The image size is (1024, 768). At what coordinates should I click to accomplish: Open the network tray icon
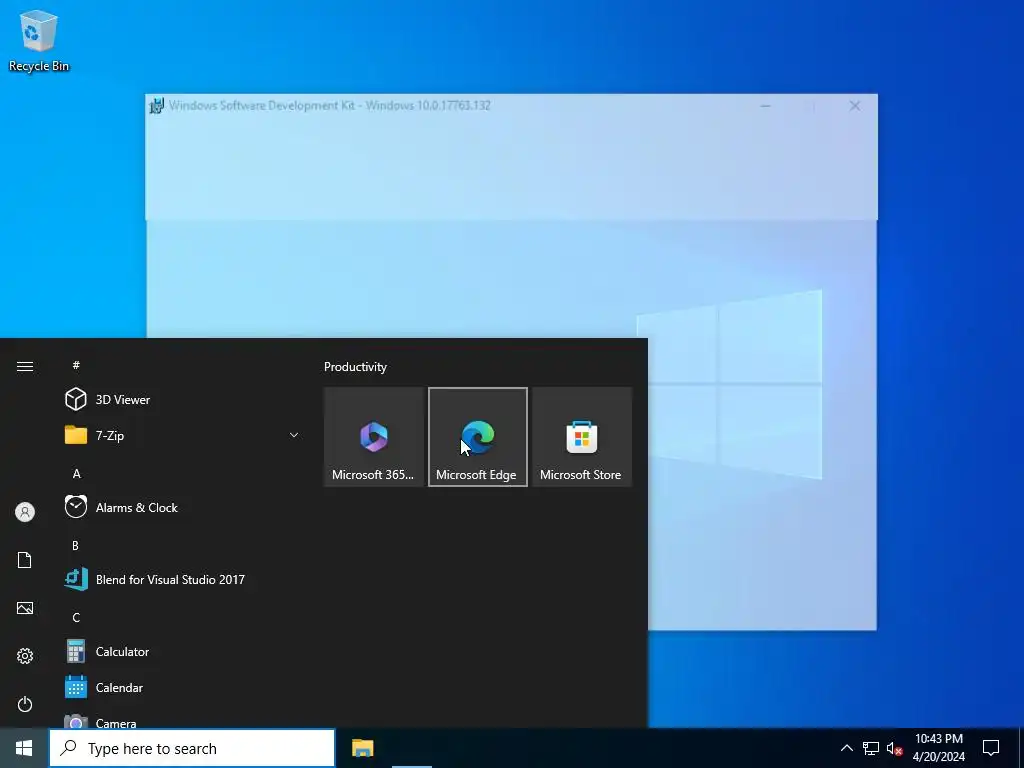[x=871, y=748]
